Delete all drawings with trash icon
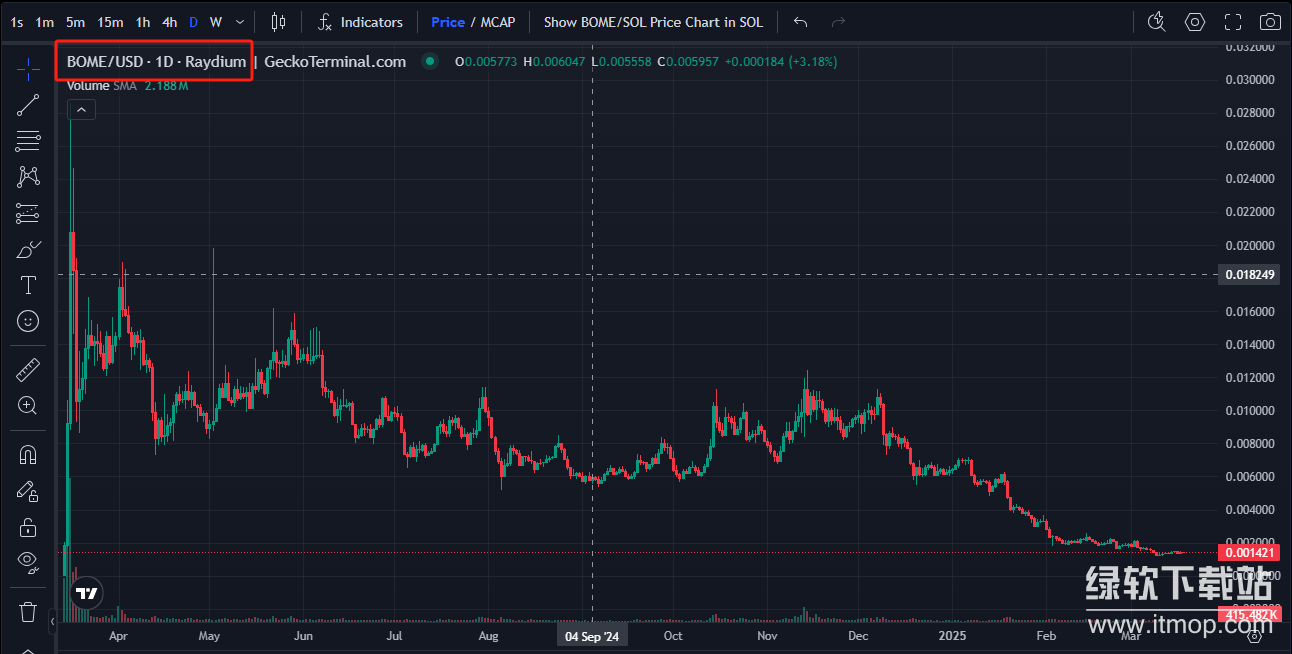The height and width of the screenshot is (654, 1292). click(28, 611)
